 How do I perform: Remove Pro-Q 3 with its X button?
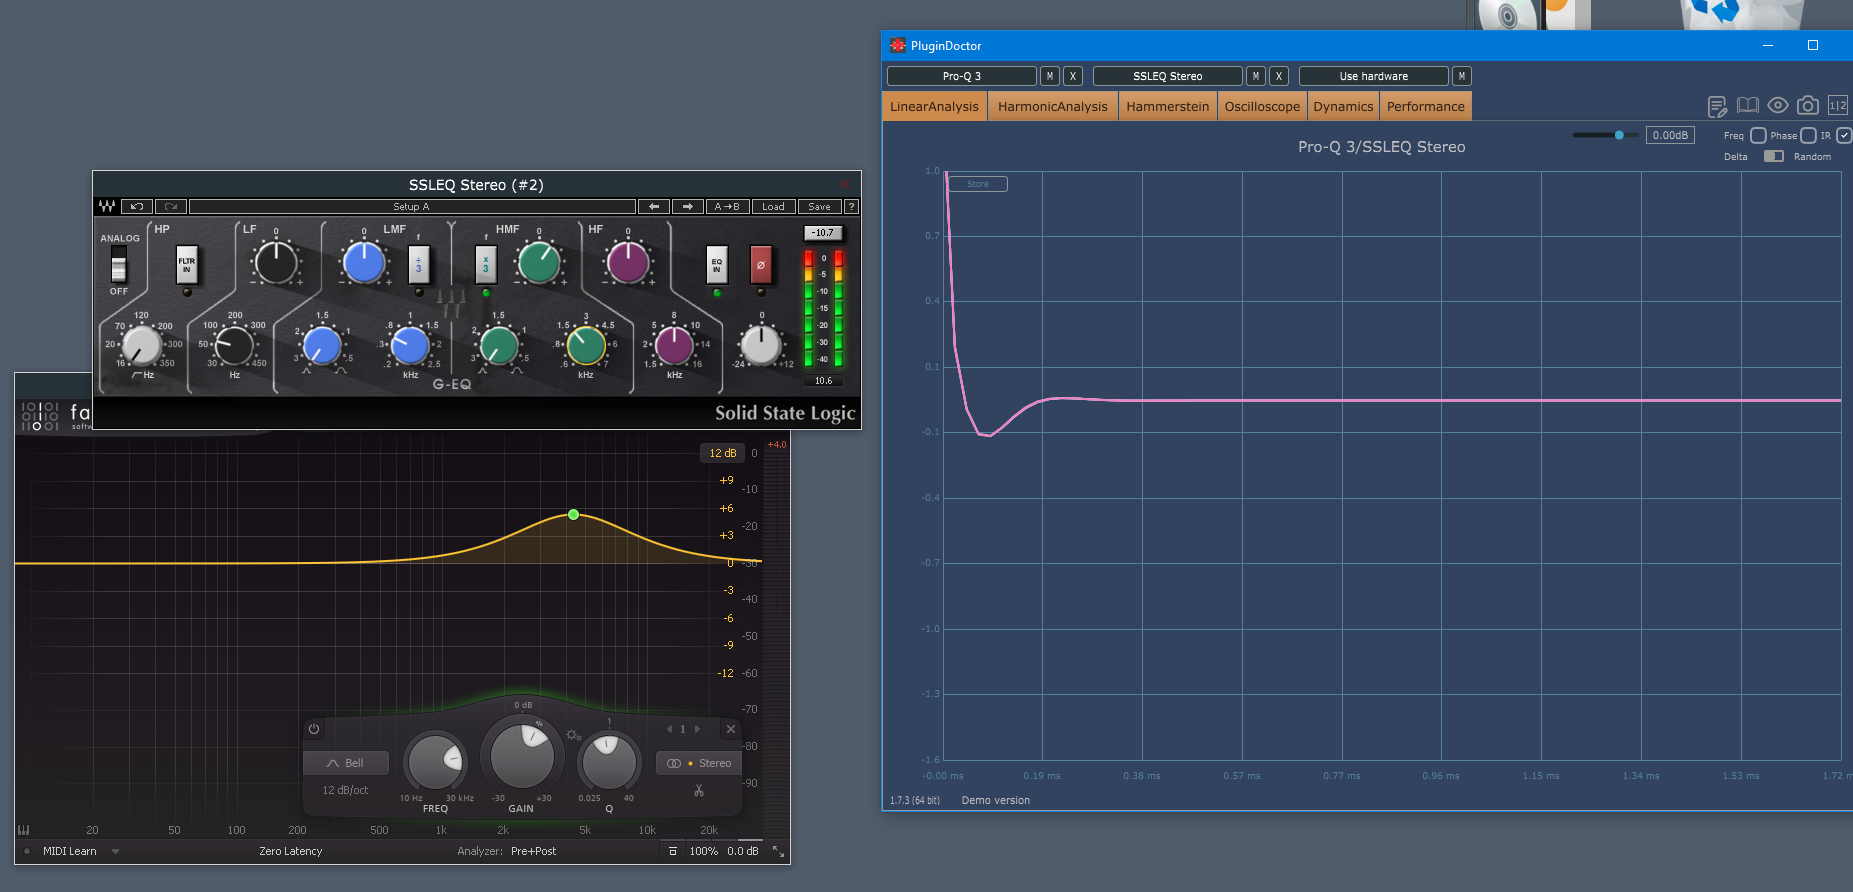pos(1073,76)
